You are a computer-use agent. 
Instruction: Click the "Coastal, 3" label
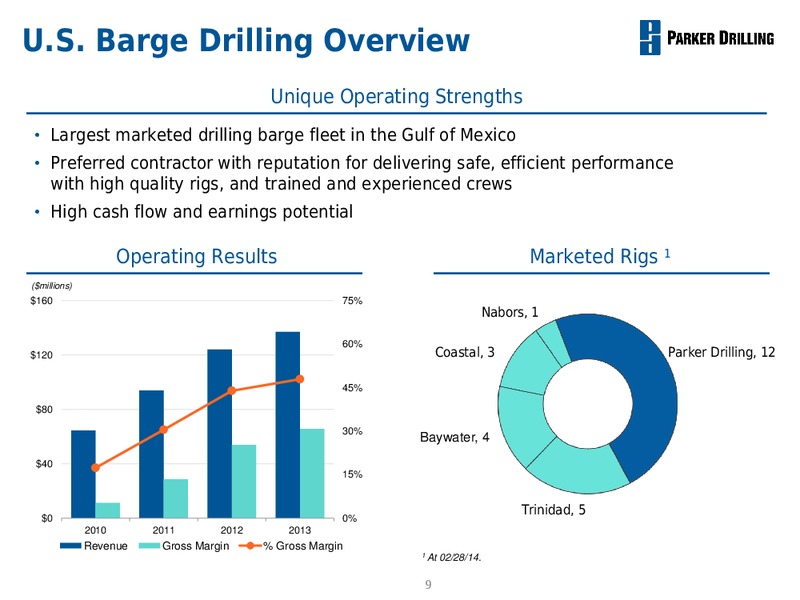pyautogui.click(x=465, y=352)
